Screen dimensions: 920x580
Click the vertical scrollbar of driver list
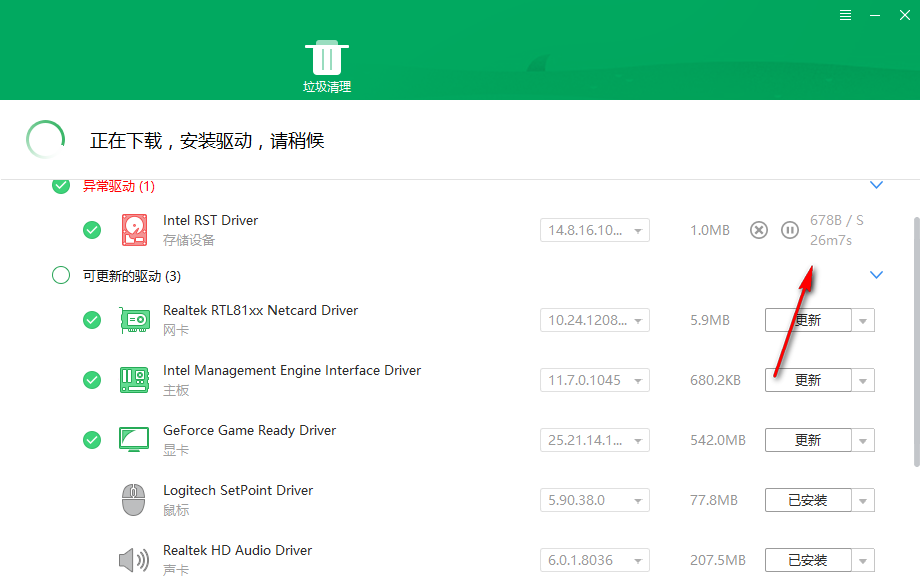pos(916,342)
